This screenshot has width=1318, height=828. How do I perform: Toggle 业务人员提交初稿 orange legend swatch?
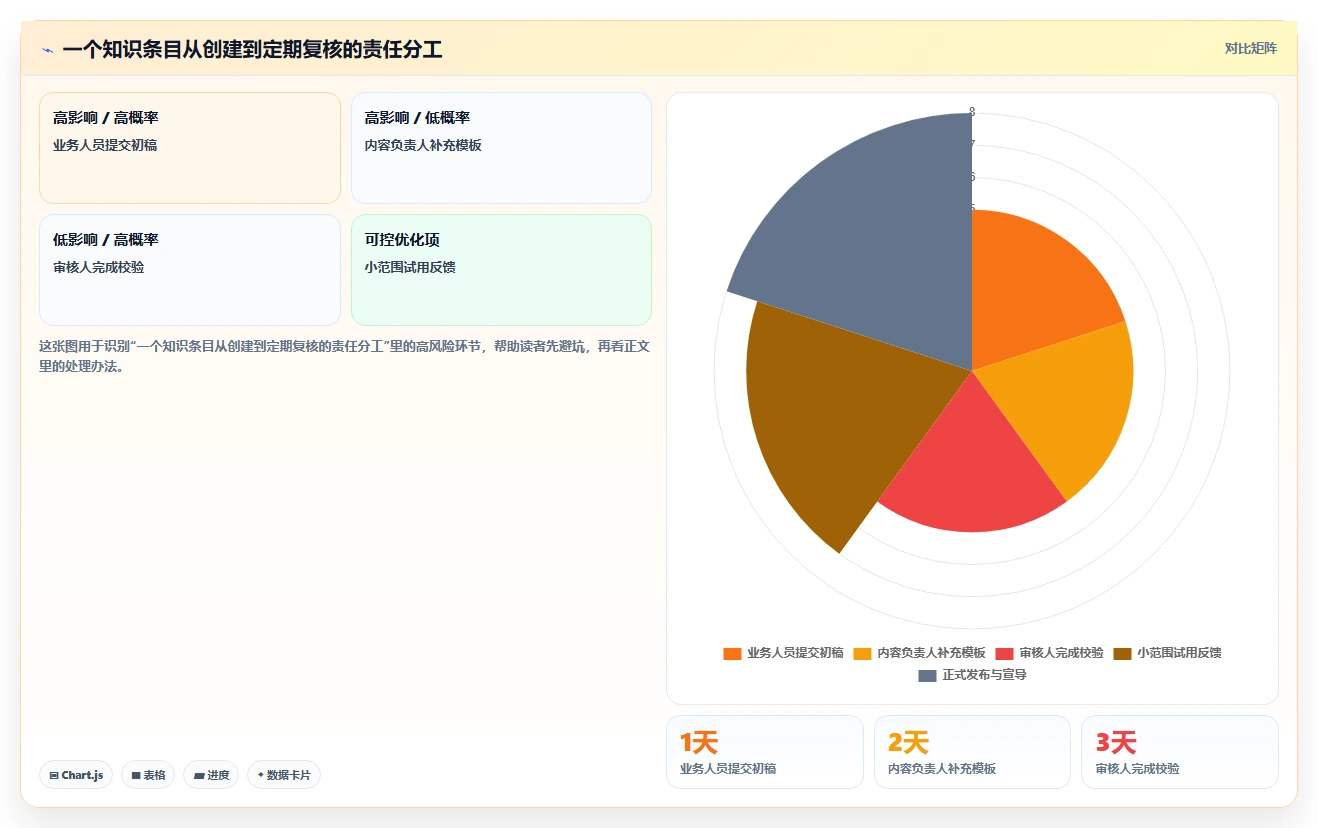tap(732, 653)
